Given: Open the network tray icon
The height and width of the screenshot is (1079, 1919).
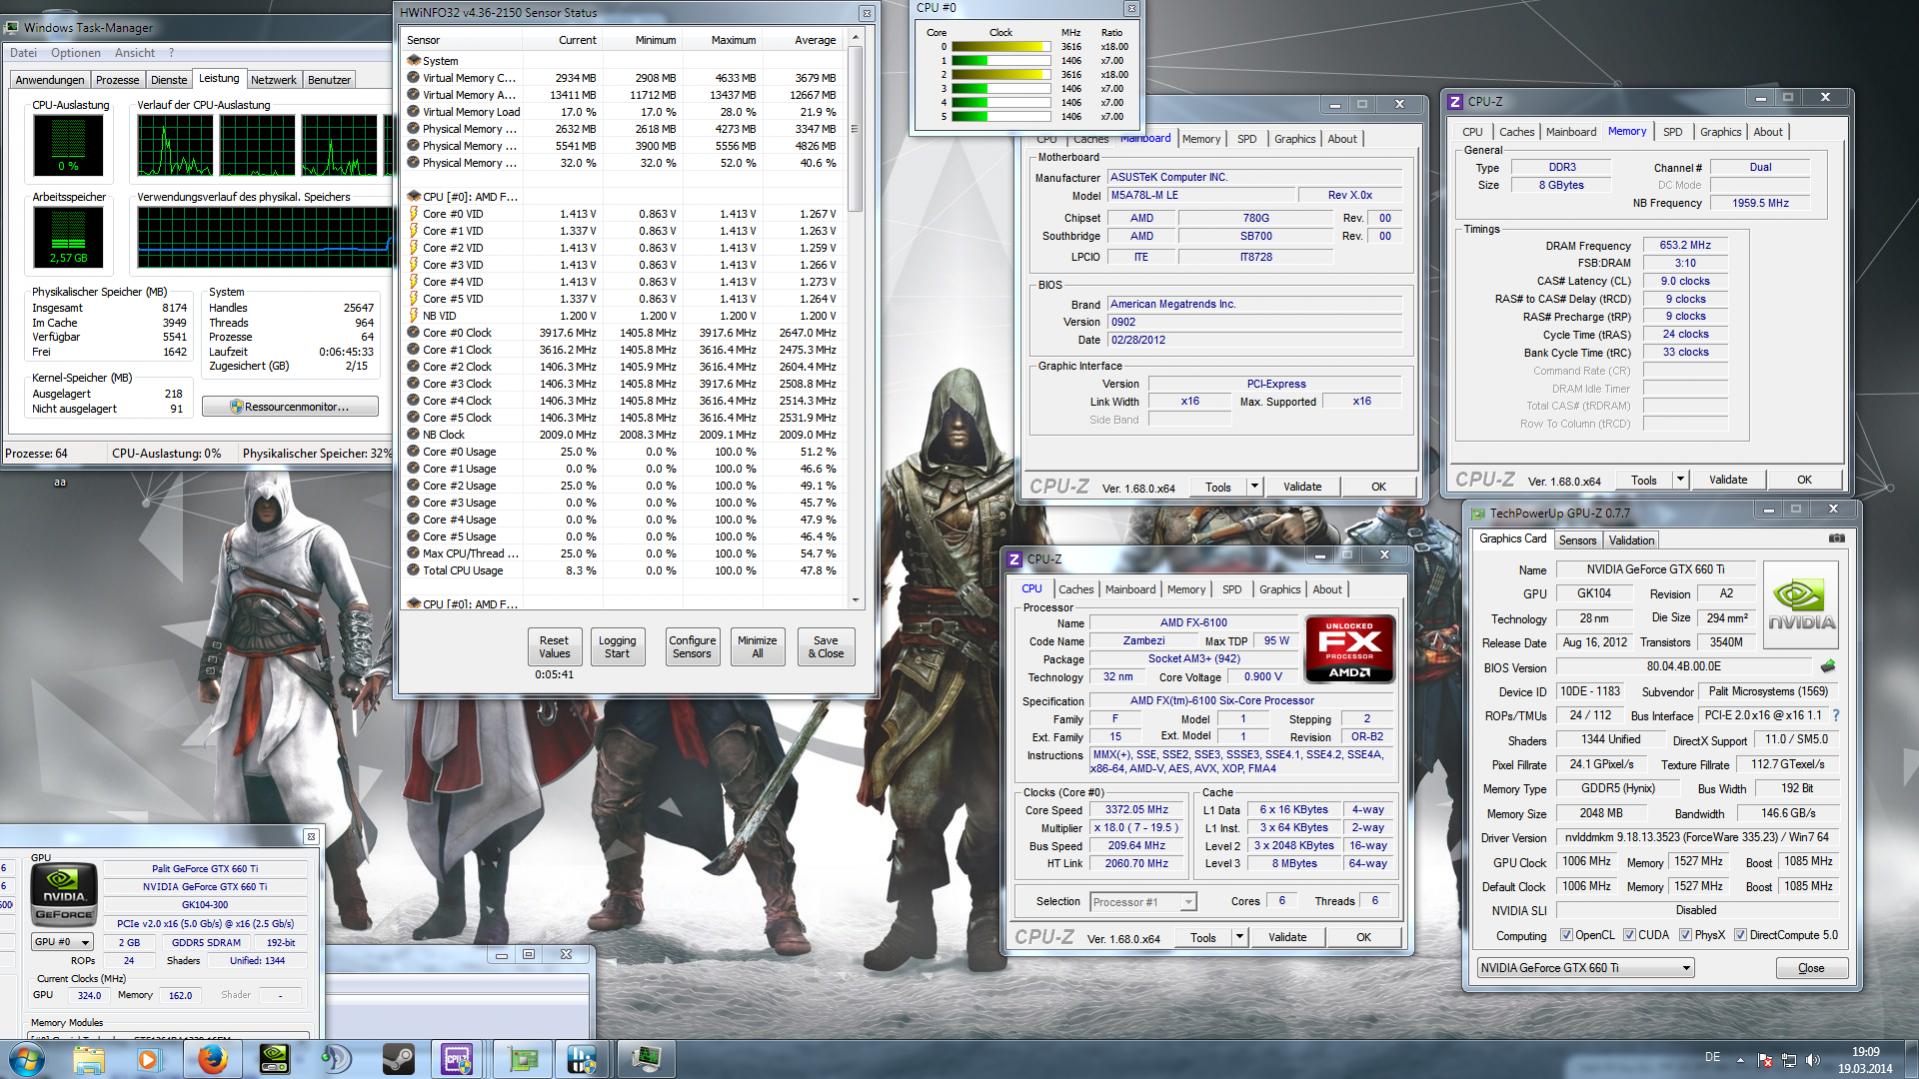Looking at the screenshot, I should coord(1789,1060).
